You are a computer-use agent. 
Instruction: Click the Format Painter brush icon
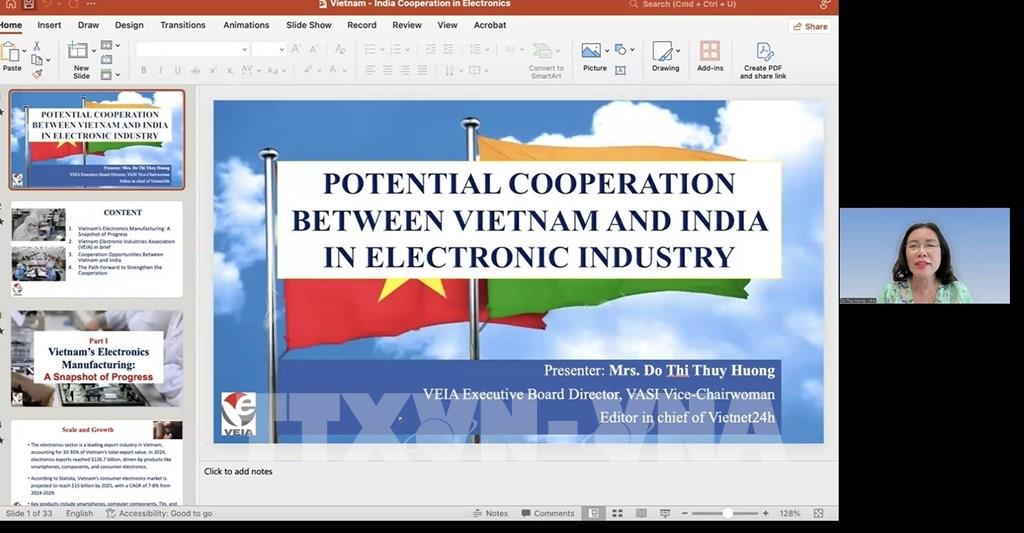[37, 74]
